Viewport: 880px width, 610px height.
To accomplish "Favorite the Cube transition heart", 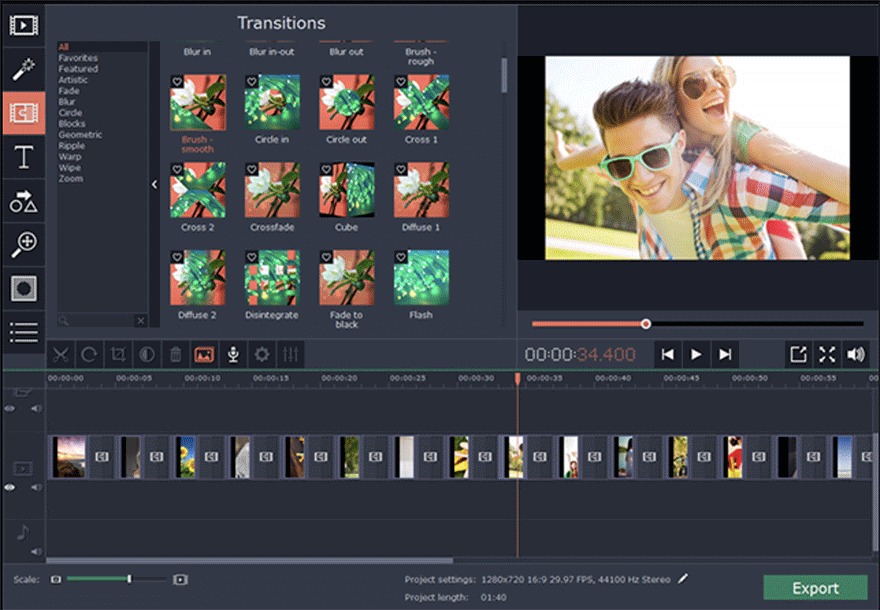I will point(326,169).
